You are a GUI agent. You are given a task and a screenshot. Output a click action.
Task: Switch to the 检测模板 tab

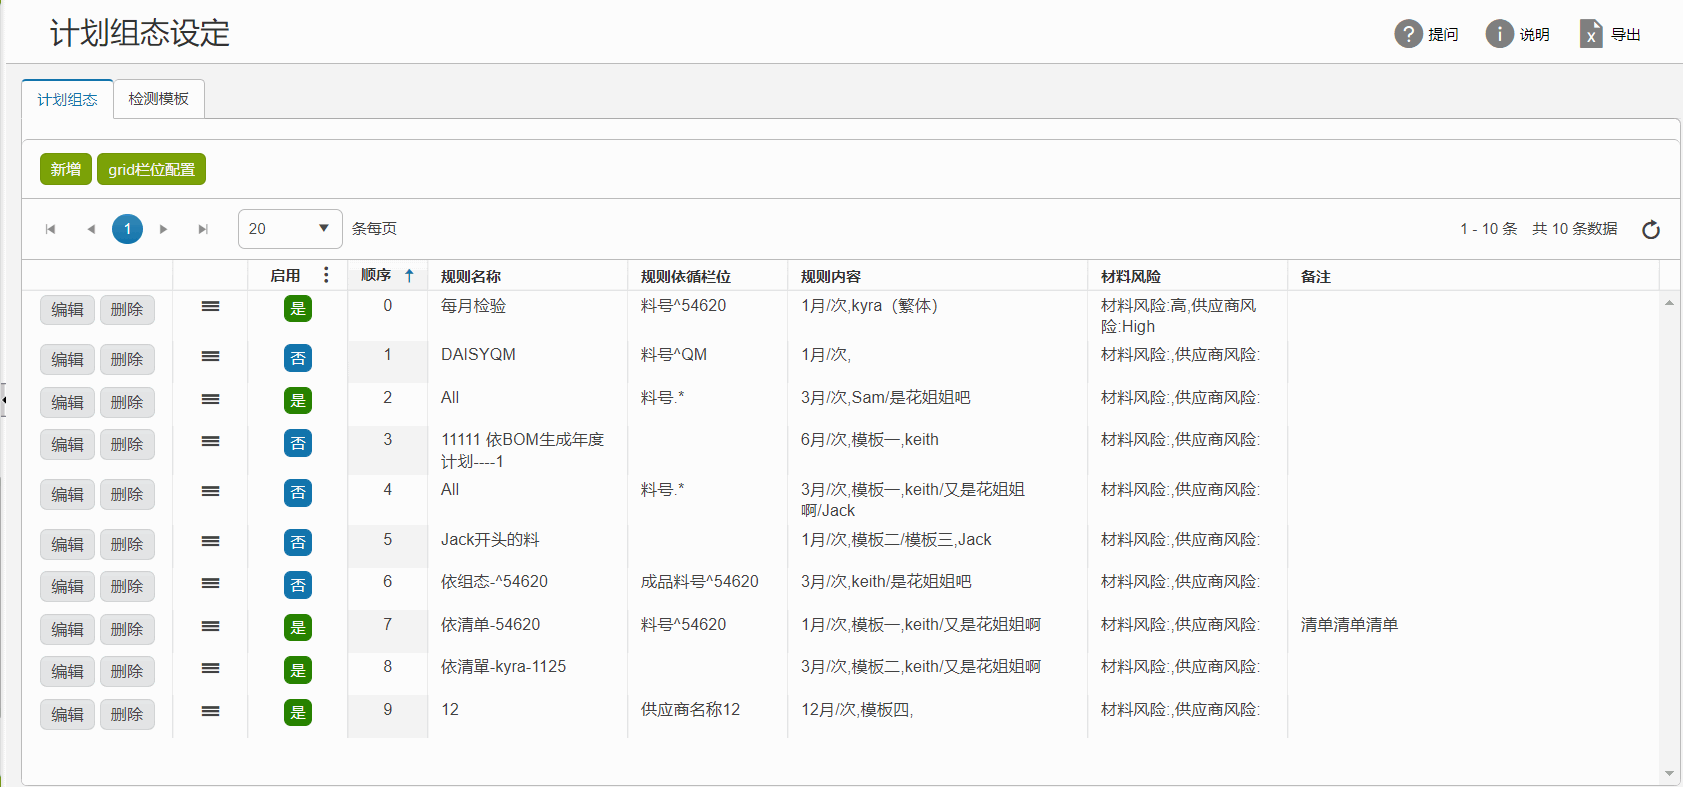159,98
